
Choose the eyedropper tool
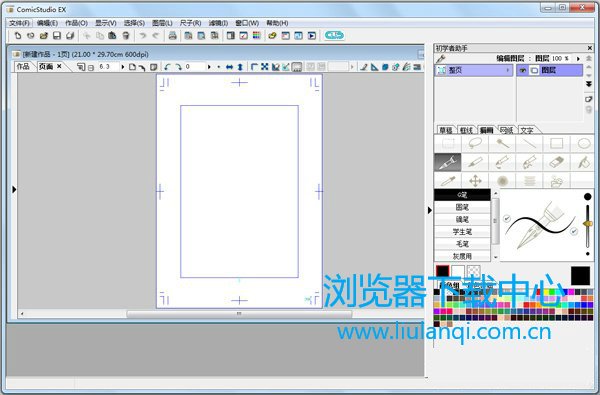click(x=448, y=181)
